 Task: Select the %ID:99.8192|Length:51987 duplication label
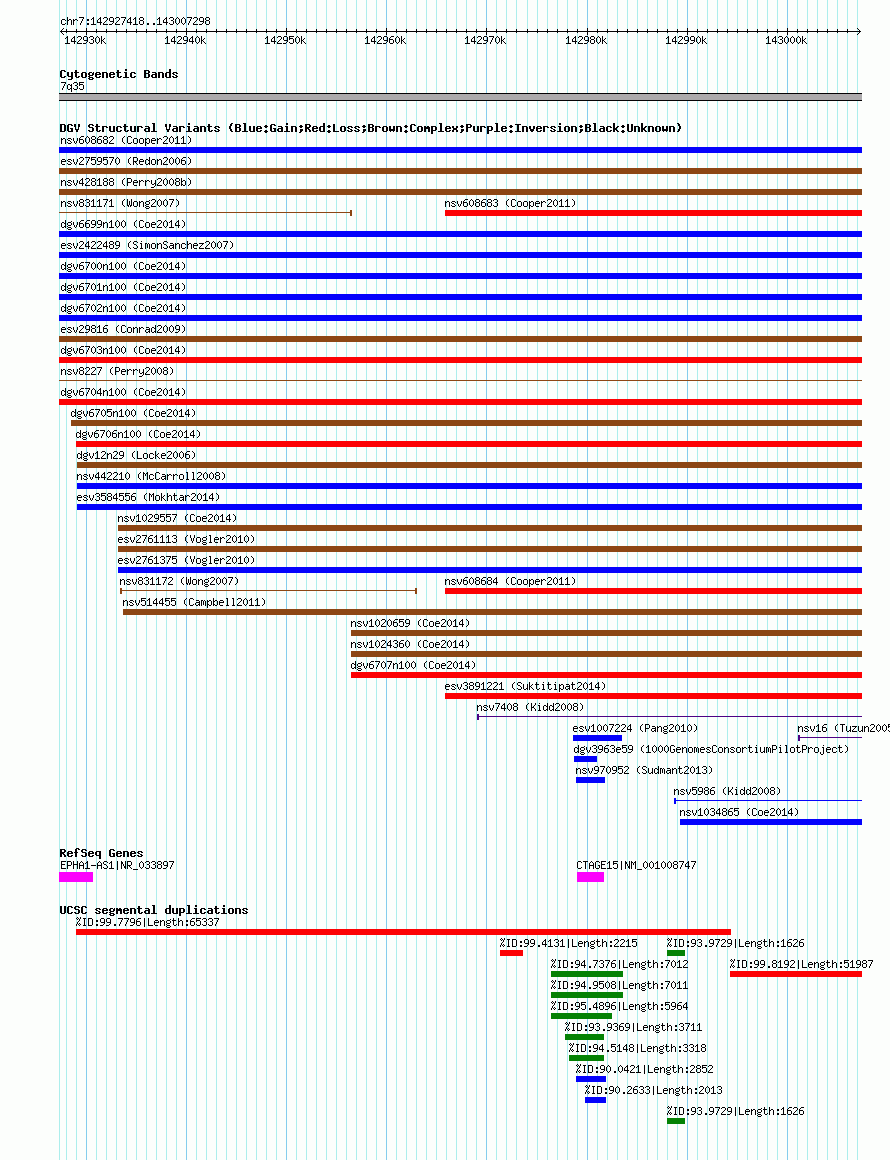click(x=801, y=964)
